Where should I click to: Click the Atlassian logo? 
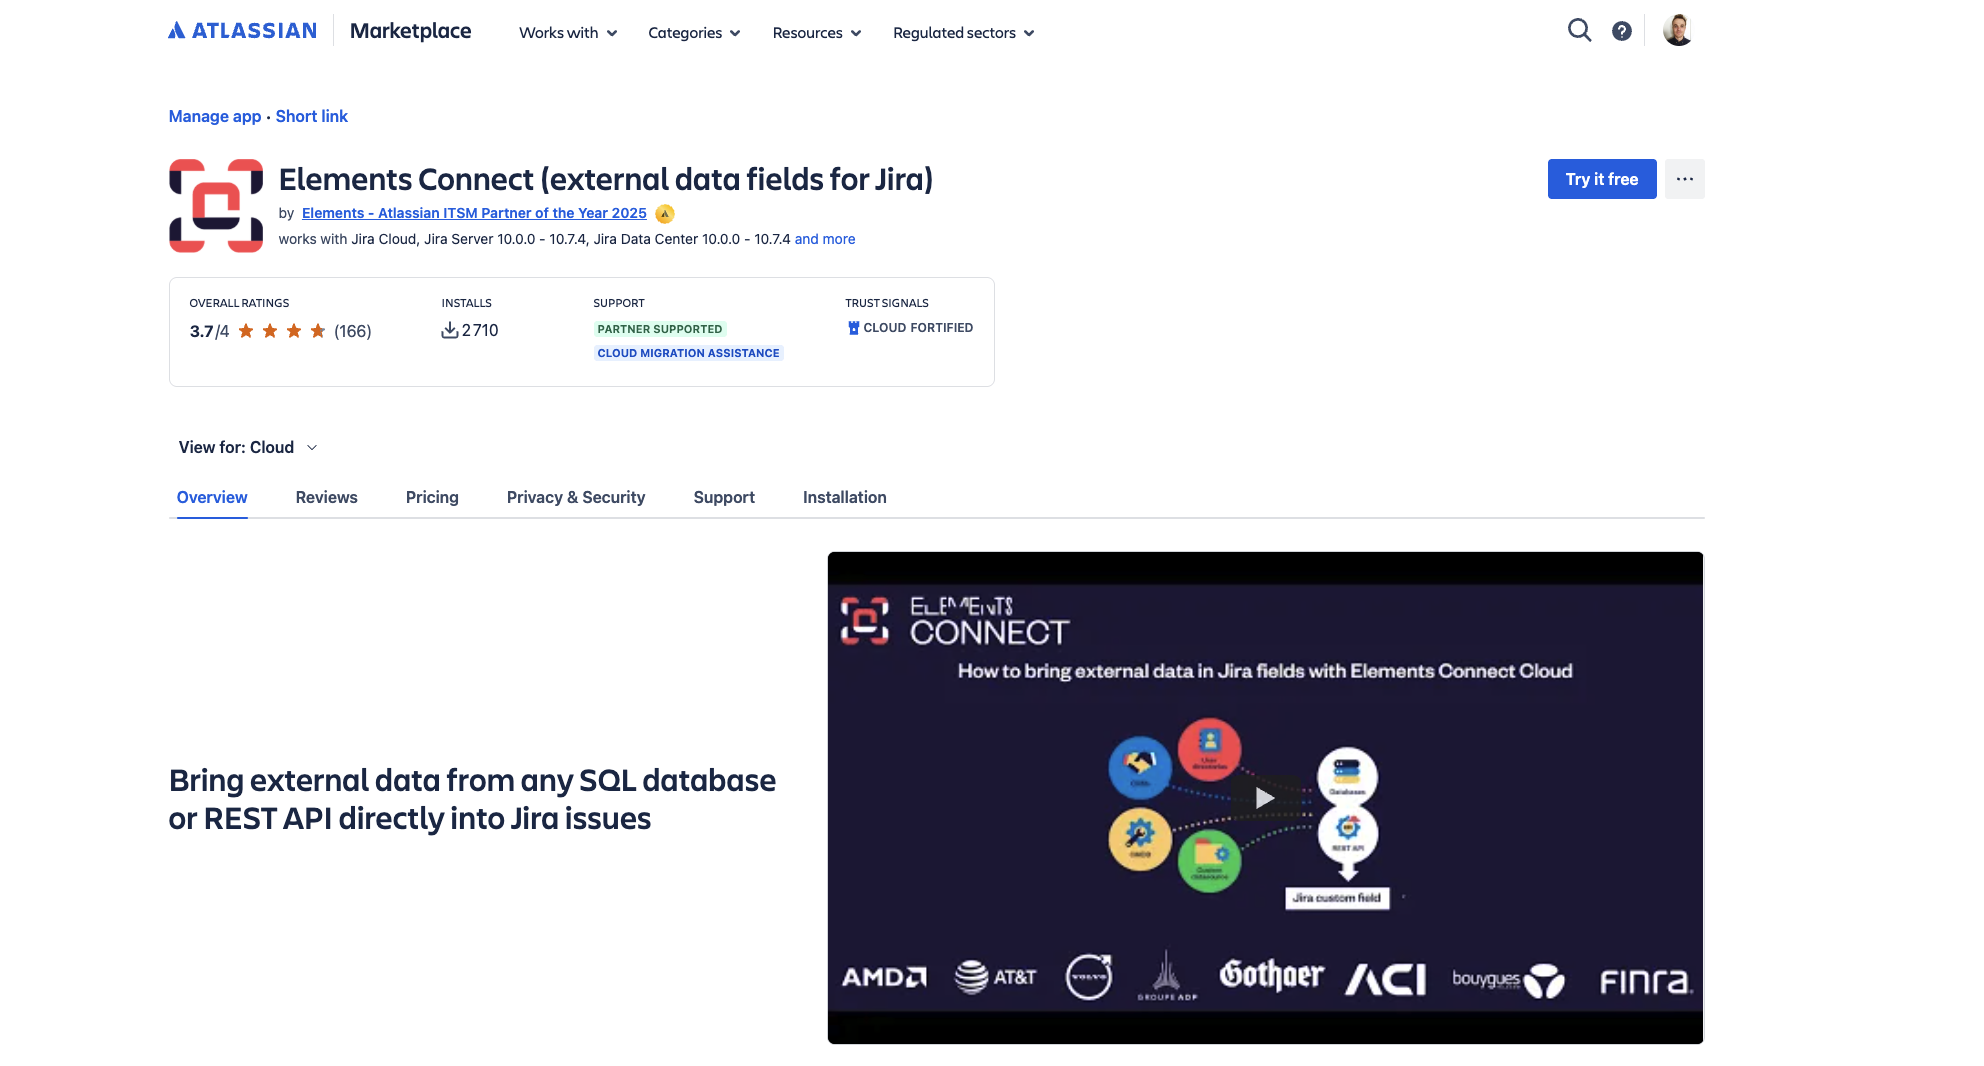[242, 31]
